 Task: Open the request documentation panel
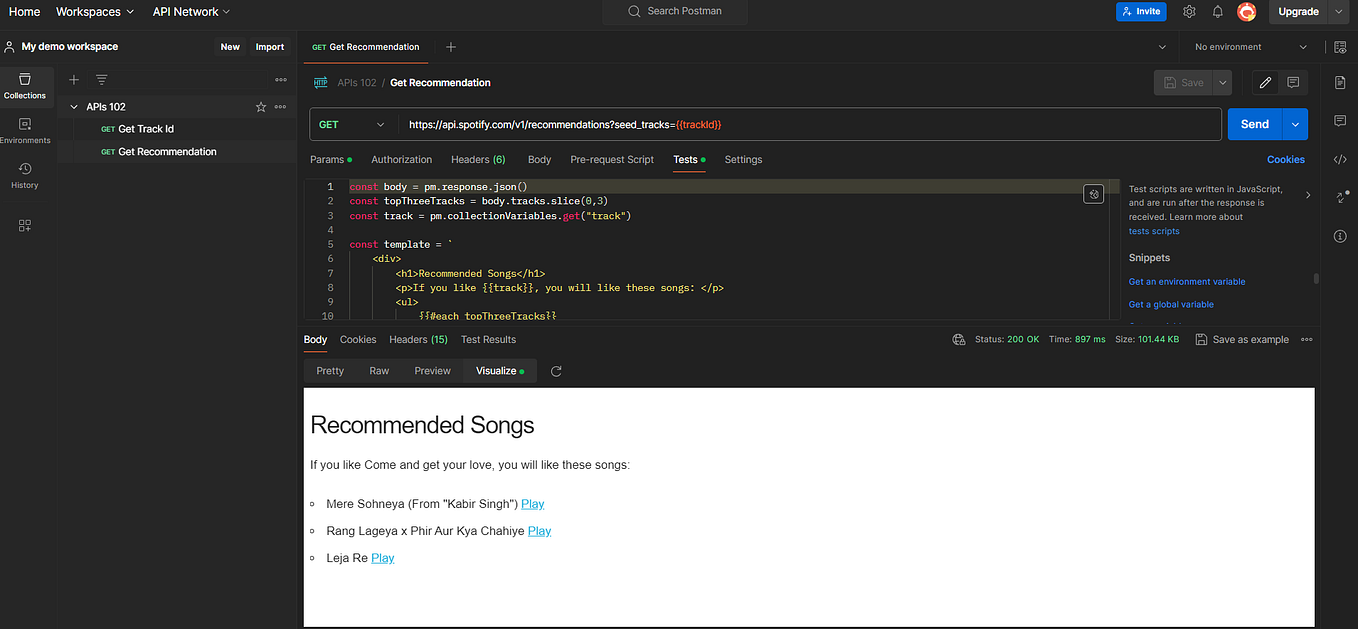coord(1340,83)
